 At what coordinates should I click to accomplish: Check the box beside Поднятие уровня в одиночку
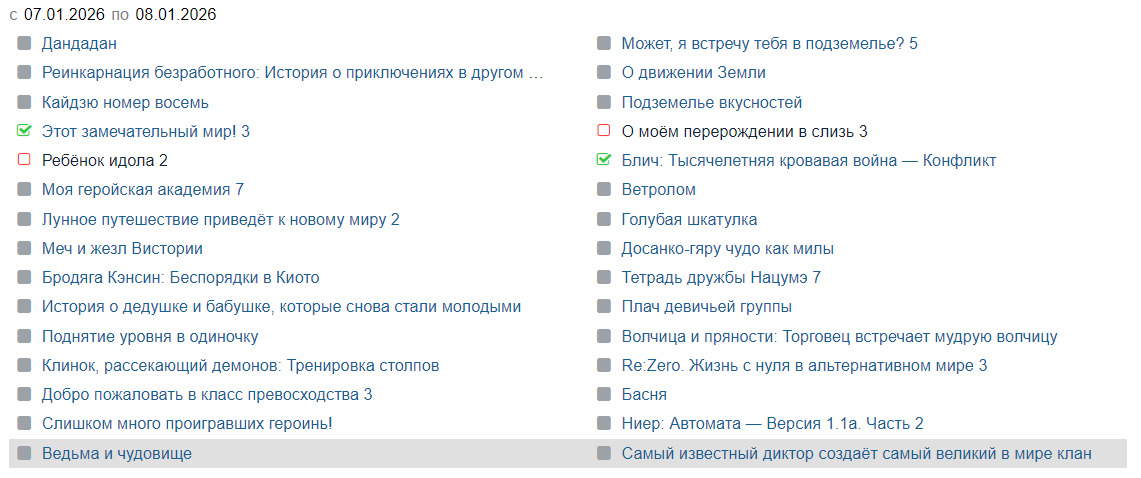[24, 337]
